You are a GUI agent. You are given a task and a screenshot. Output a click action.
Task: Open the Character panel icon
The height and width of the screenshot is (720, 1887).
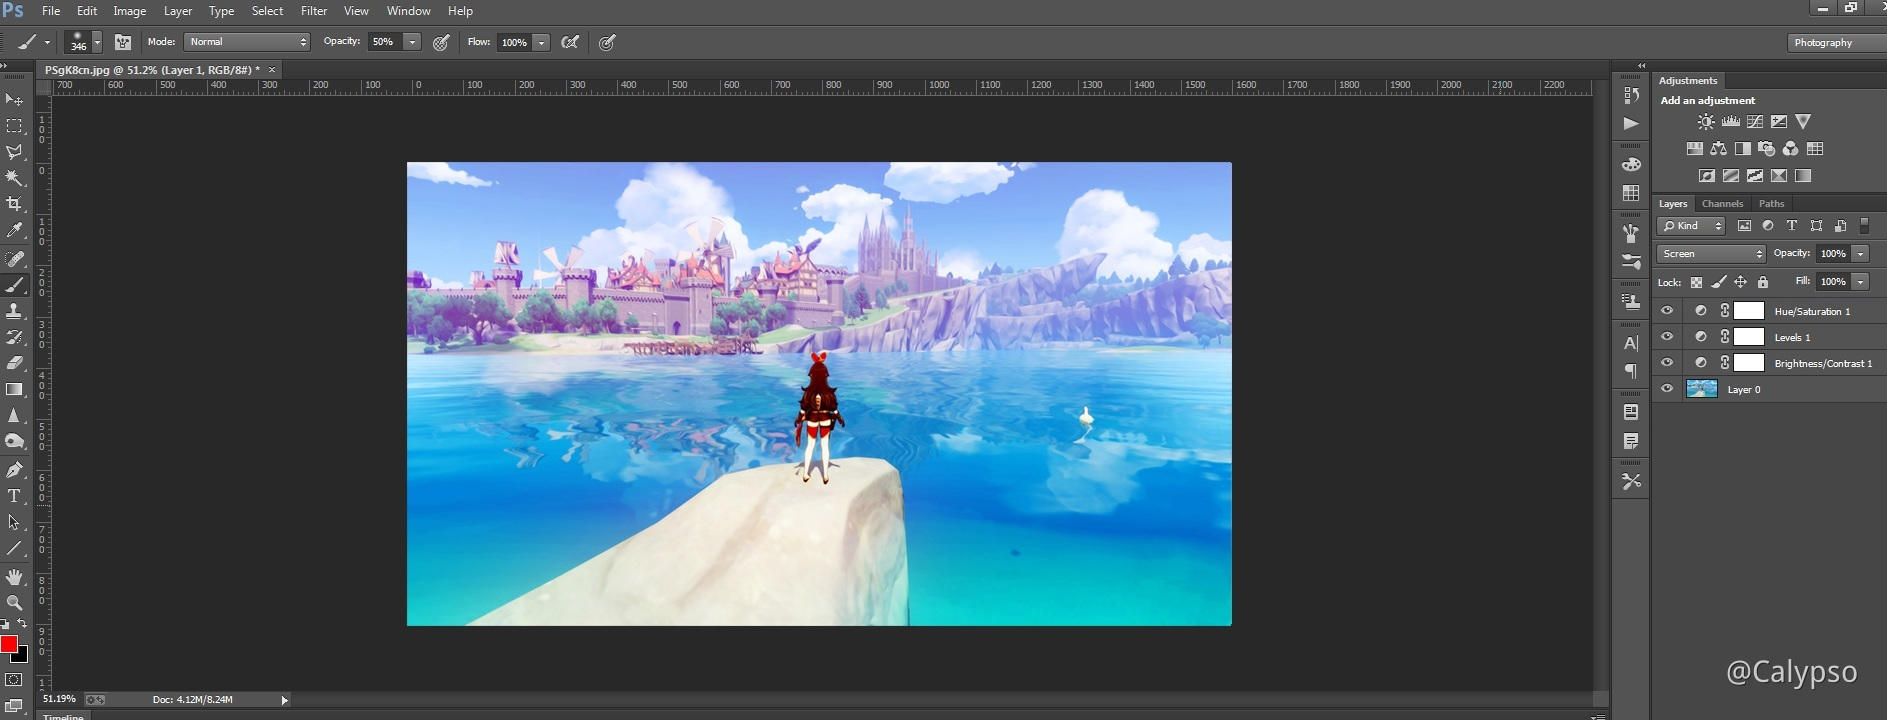[x=1631, y=343]
